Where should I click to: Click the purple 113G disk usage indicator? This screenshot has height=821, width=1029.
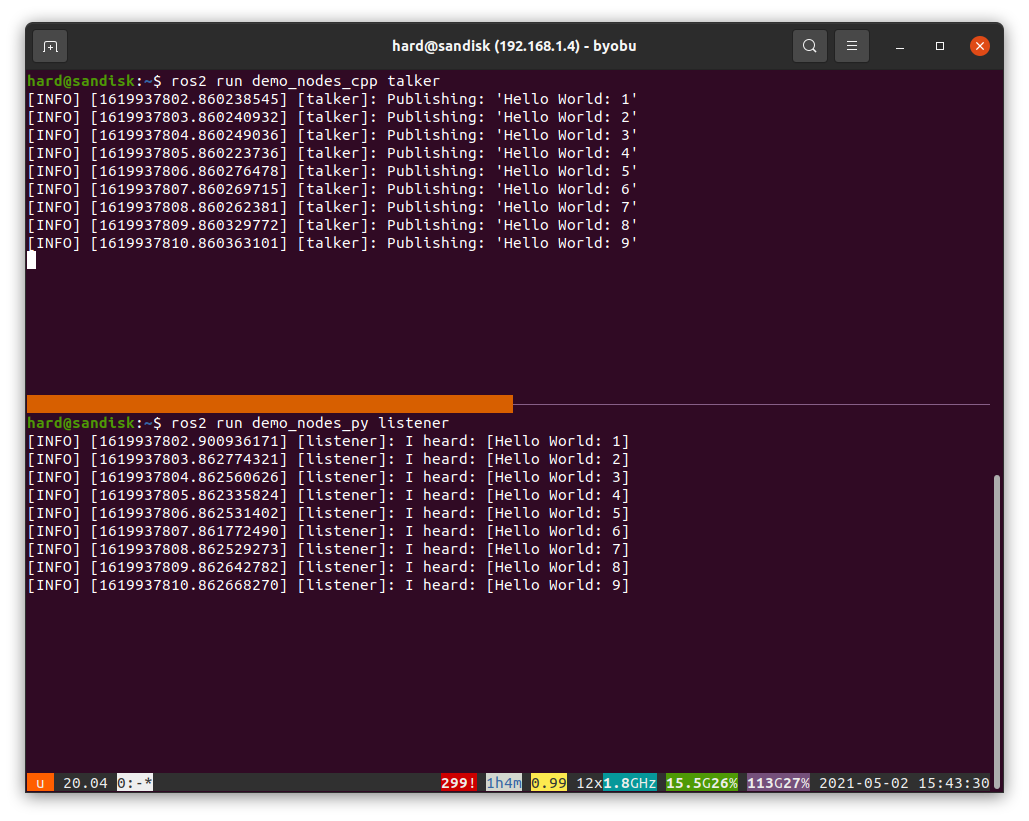pos(765,783)
